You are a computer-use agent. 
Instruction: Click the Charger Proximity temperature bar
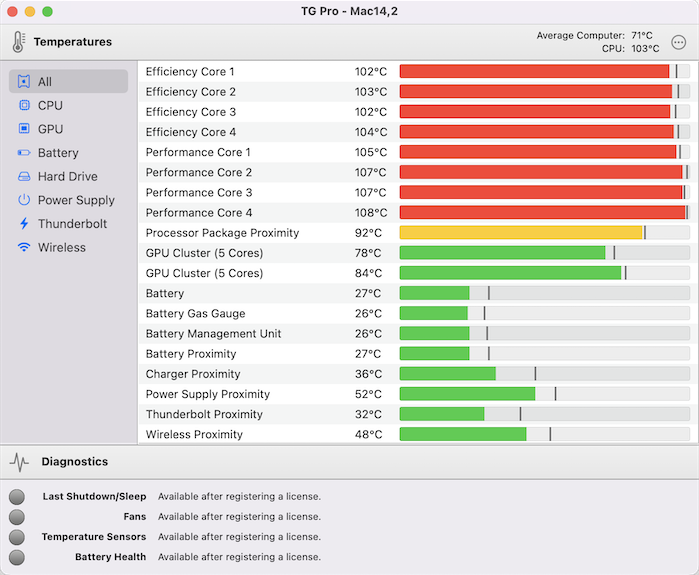[545, 374]
